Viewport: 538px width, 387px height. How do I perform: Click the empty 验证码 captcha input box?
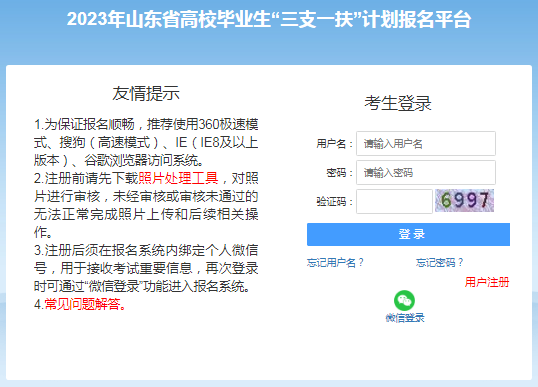(x=394, y=201)
